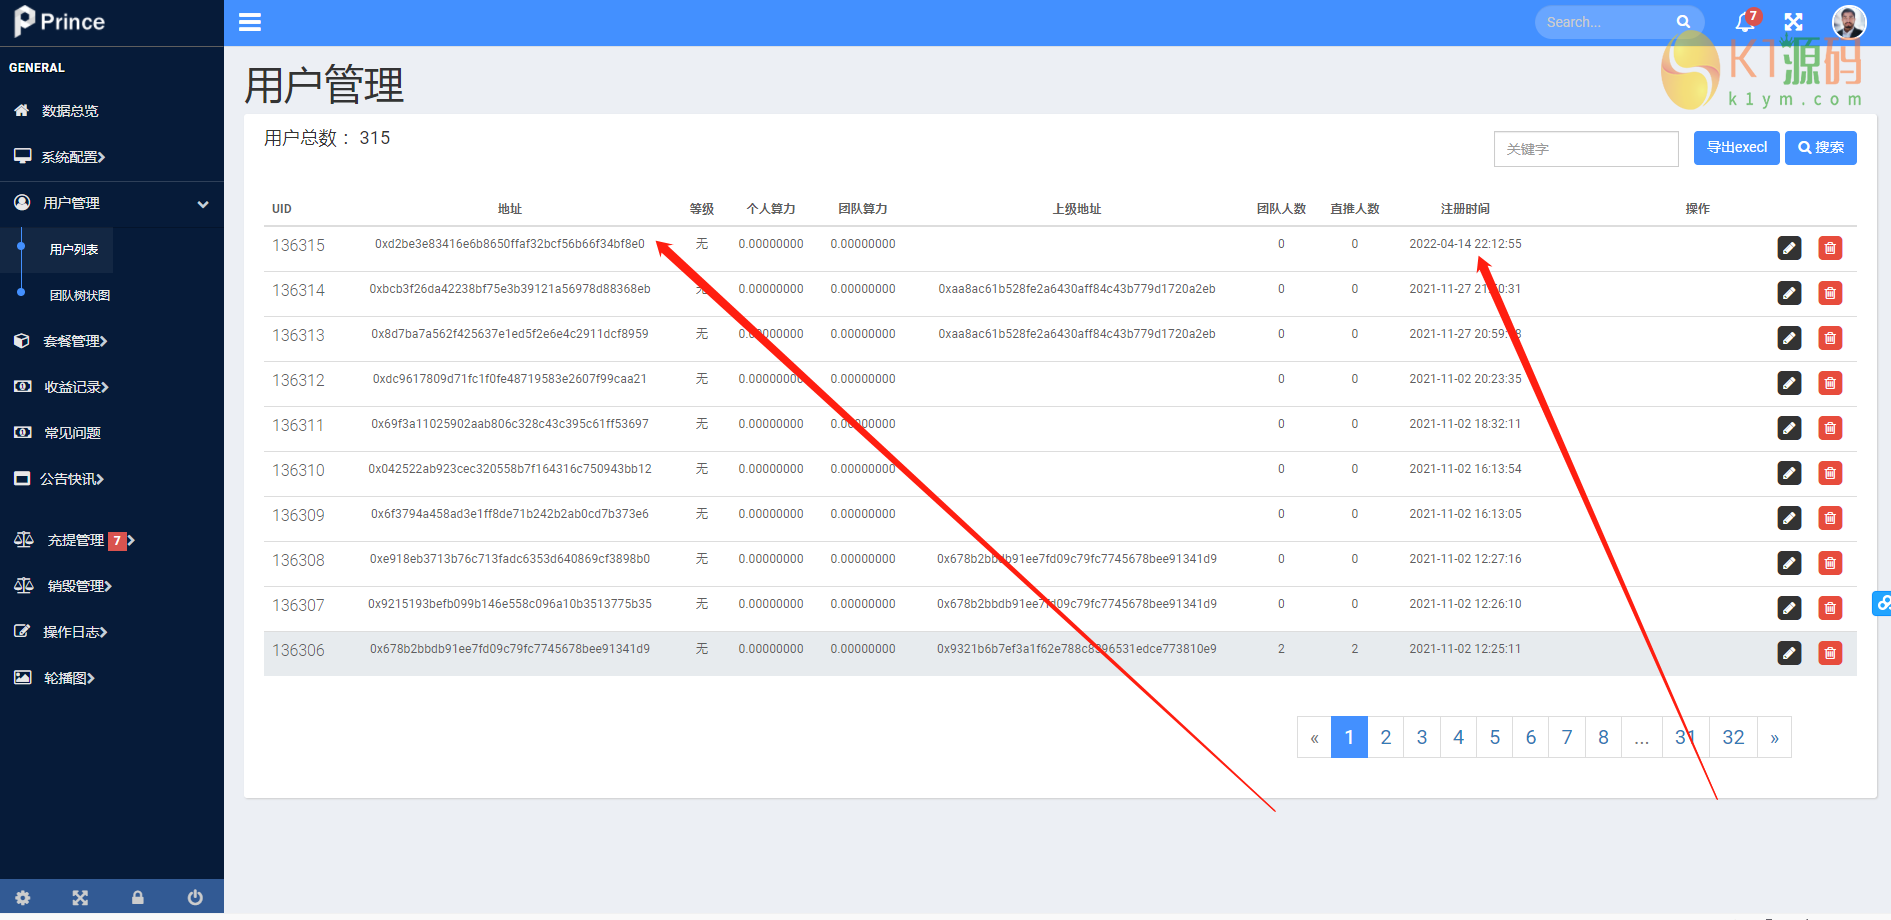Toggle the hamburger sidebar menu
This screenshot has width=1891, height=920.
point(250,22)
